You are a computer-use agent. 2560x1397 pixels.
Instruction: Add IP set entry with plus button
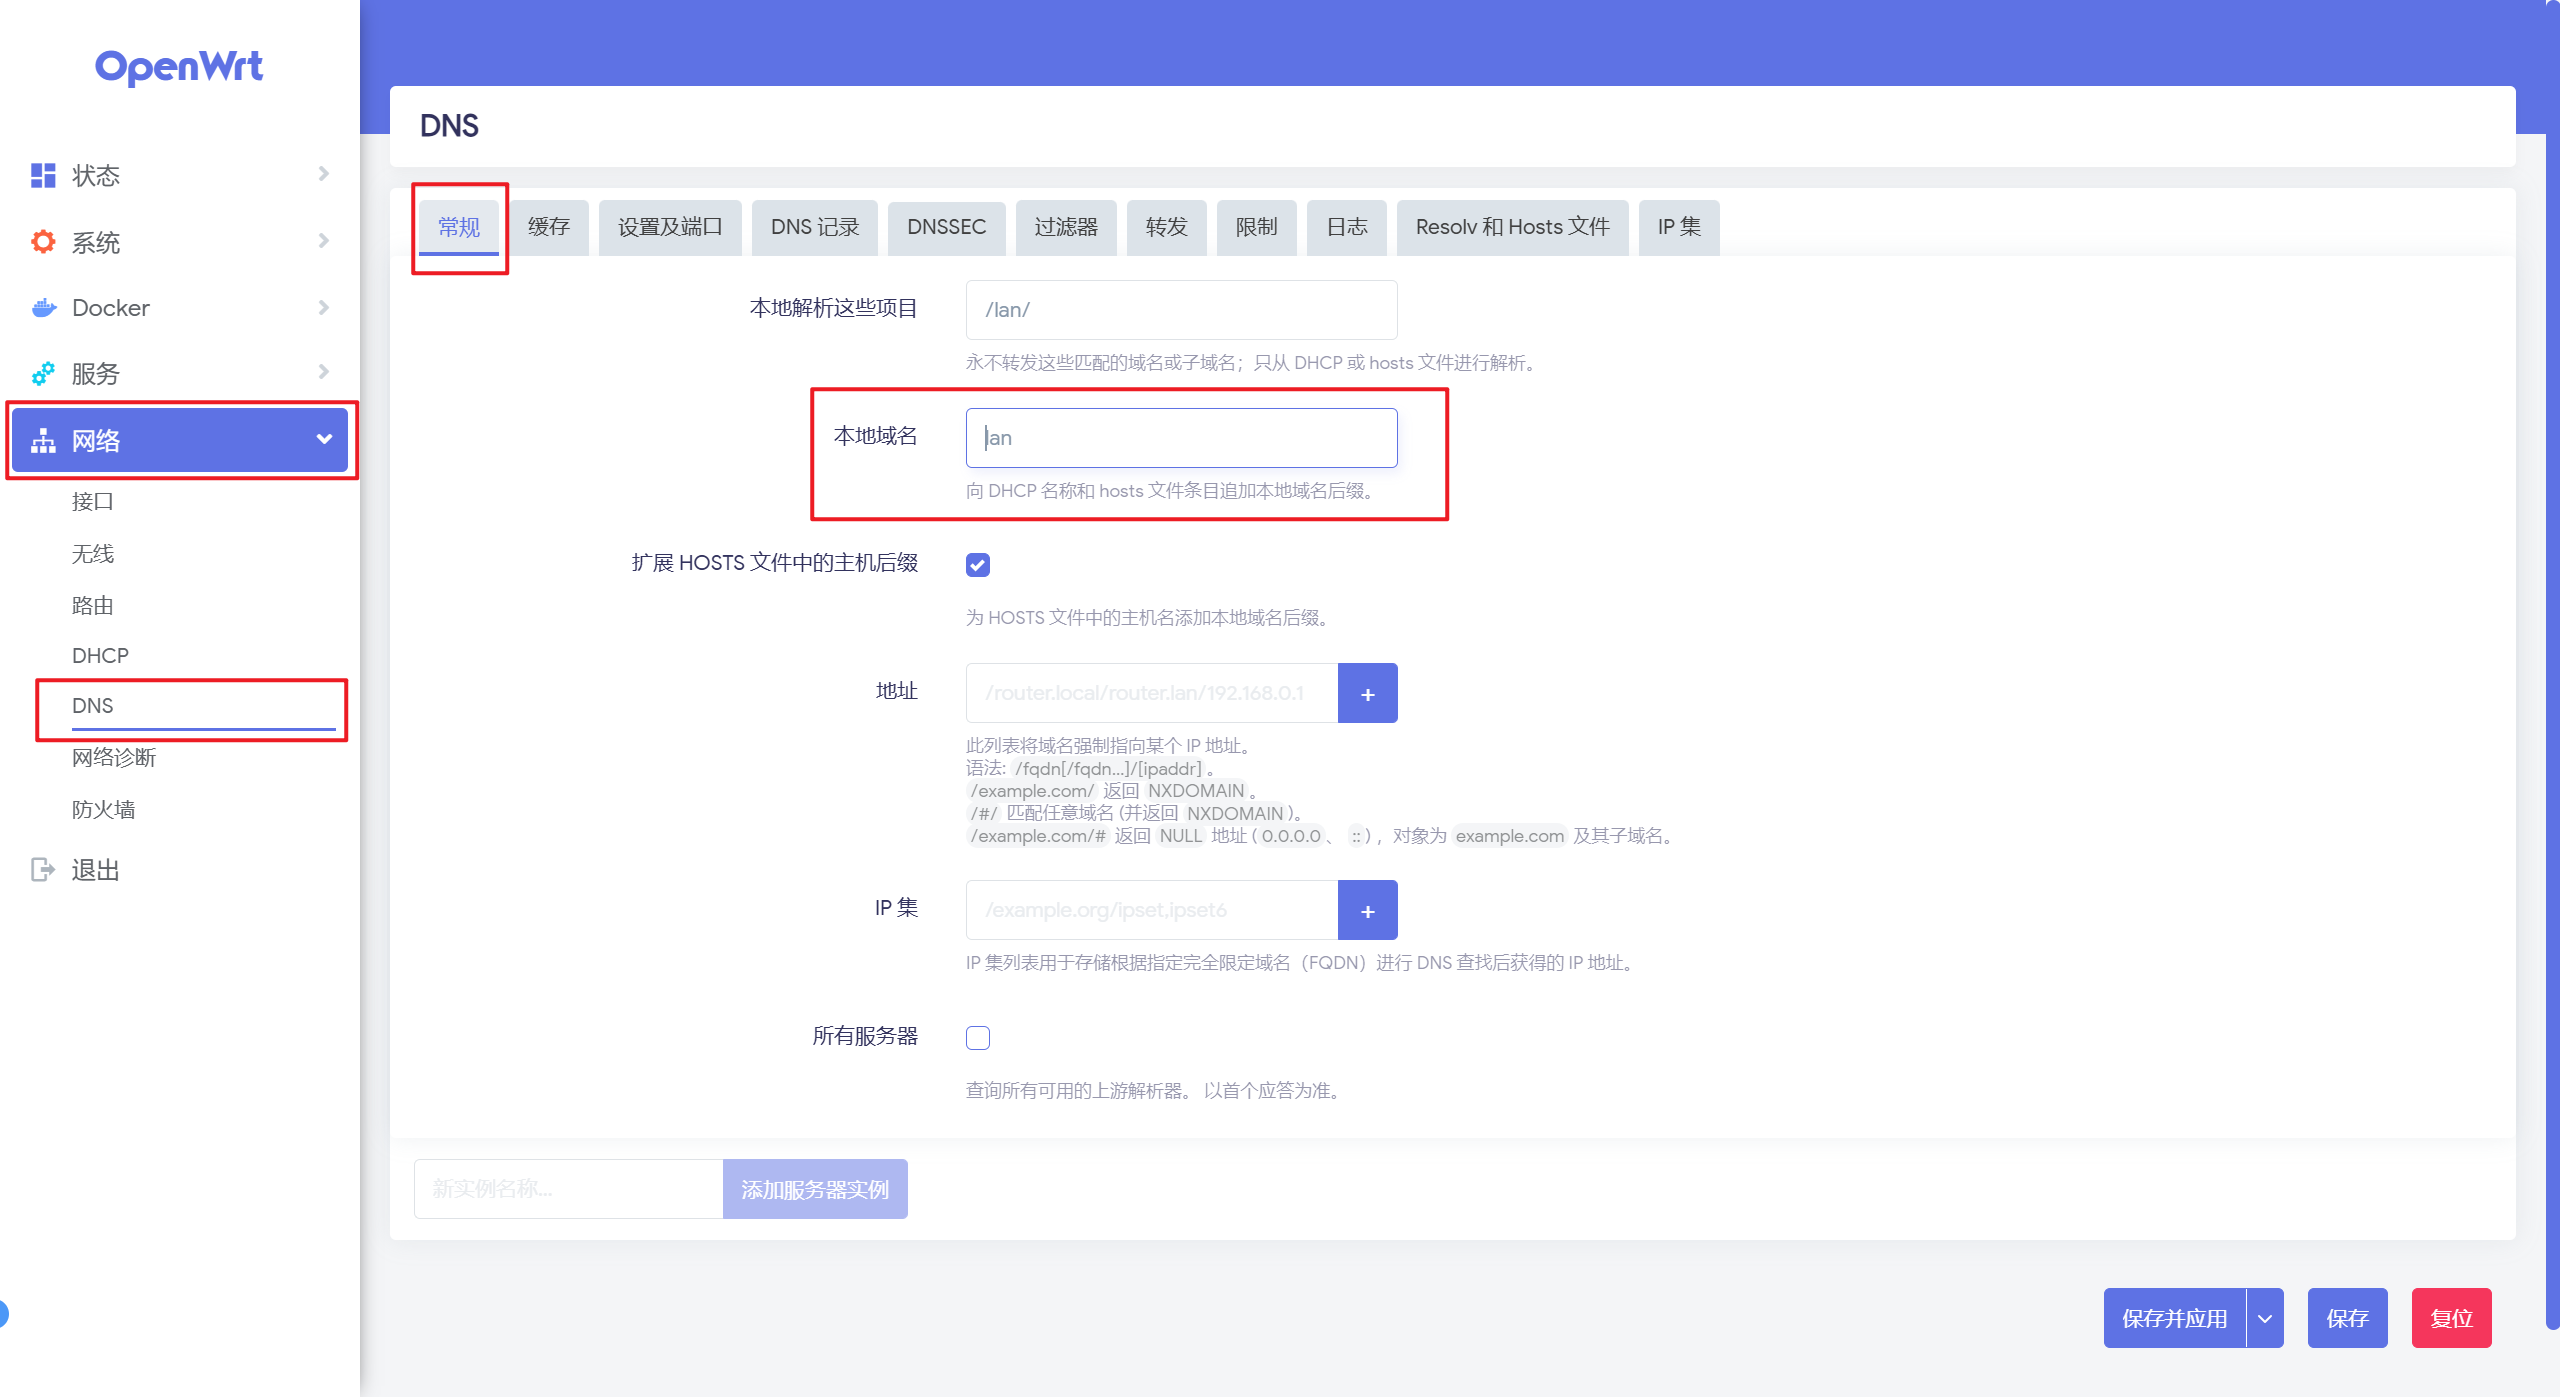click(1367, 910)
